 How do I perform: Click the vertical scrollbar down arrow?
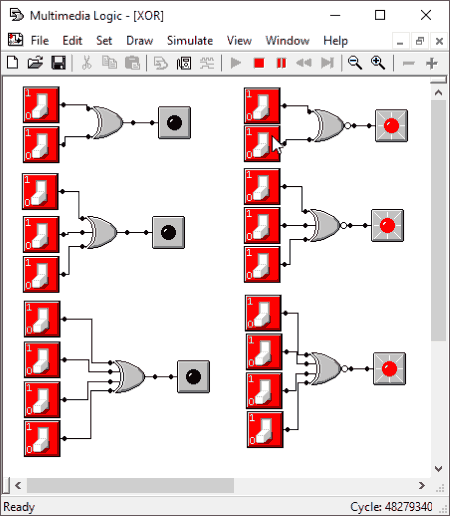pyautogui.click(x=438, y=469)
